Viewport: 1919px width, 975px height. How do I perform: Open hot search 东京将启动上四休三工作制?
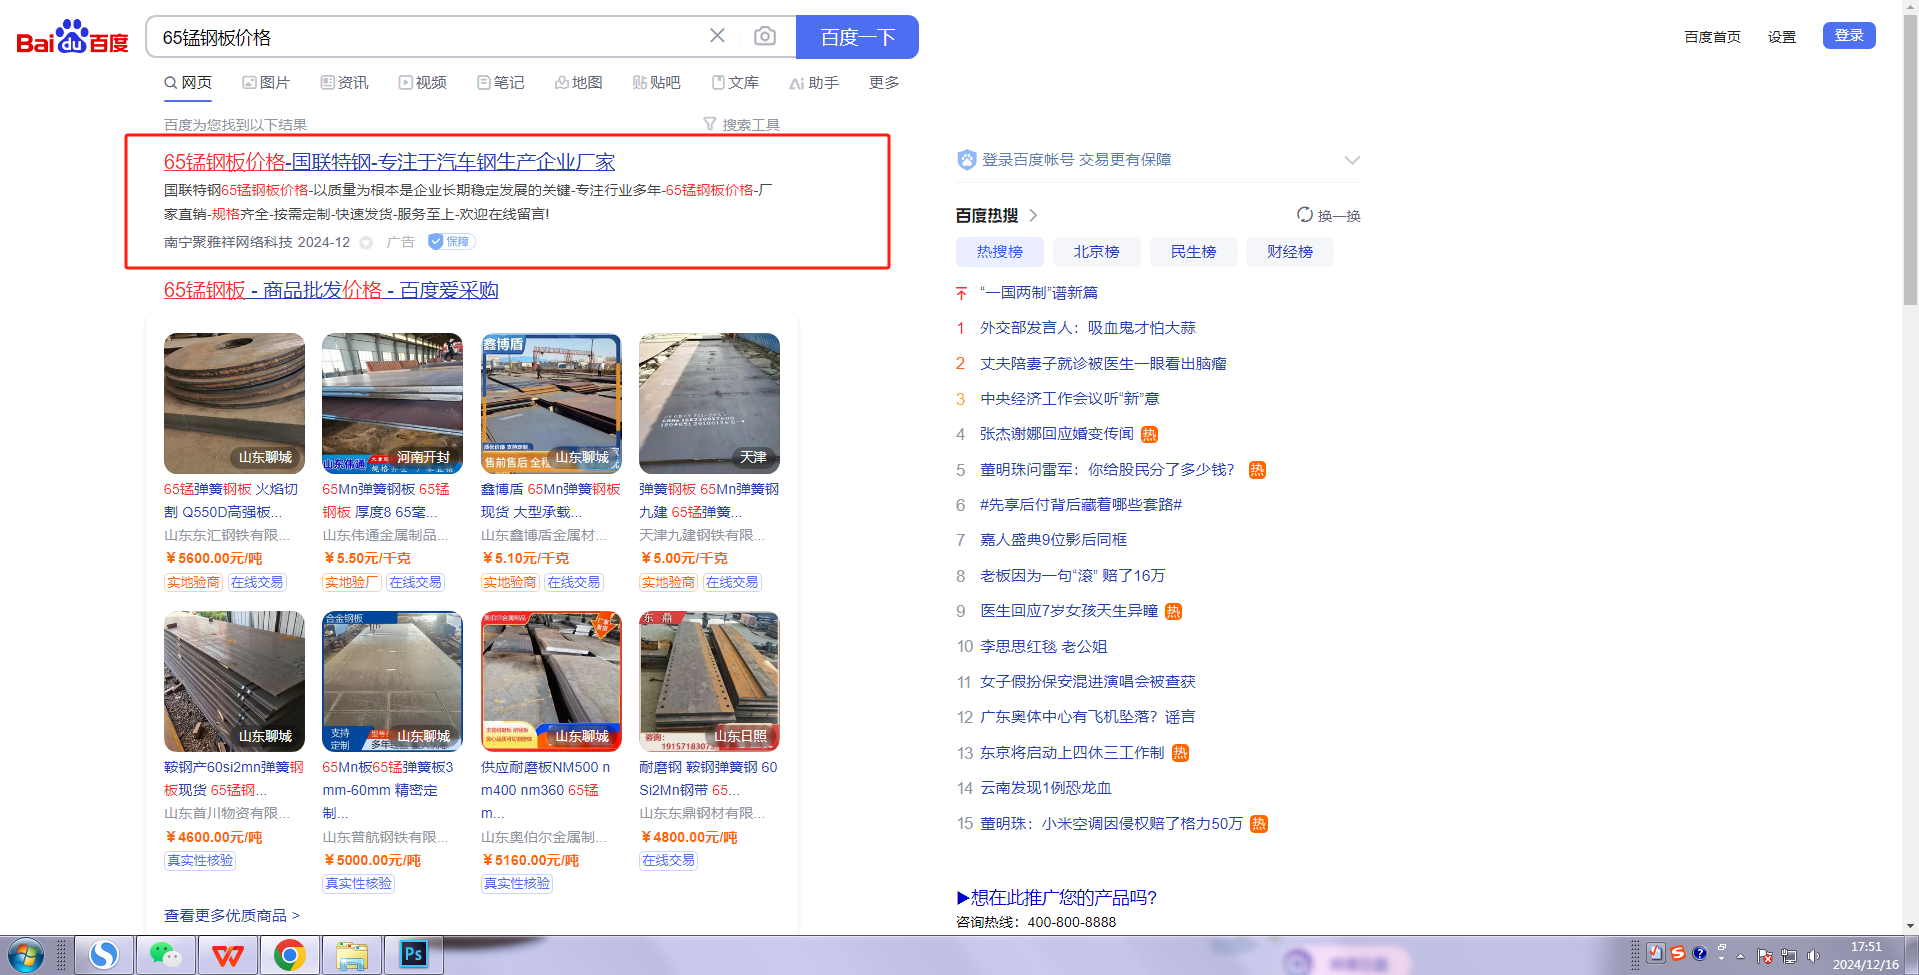click(x=1072, y=753)
